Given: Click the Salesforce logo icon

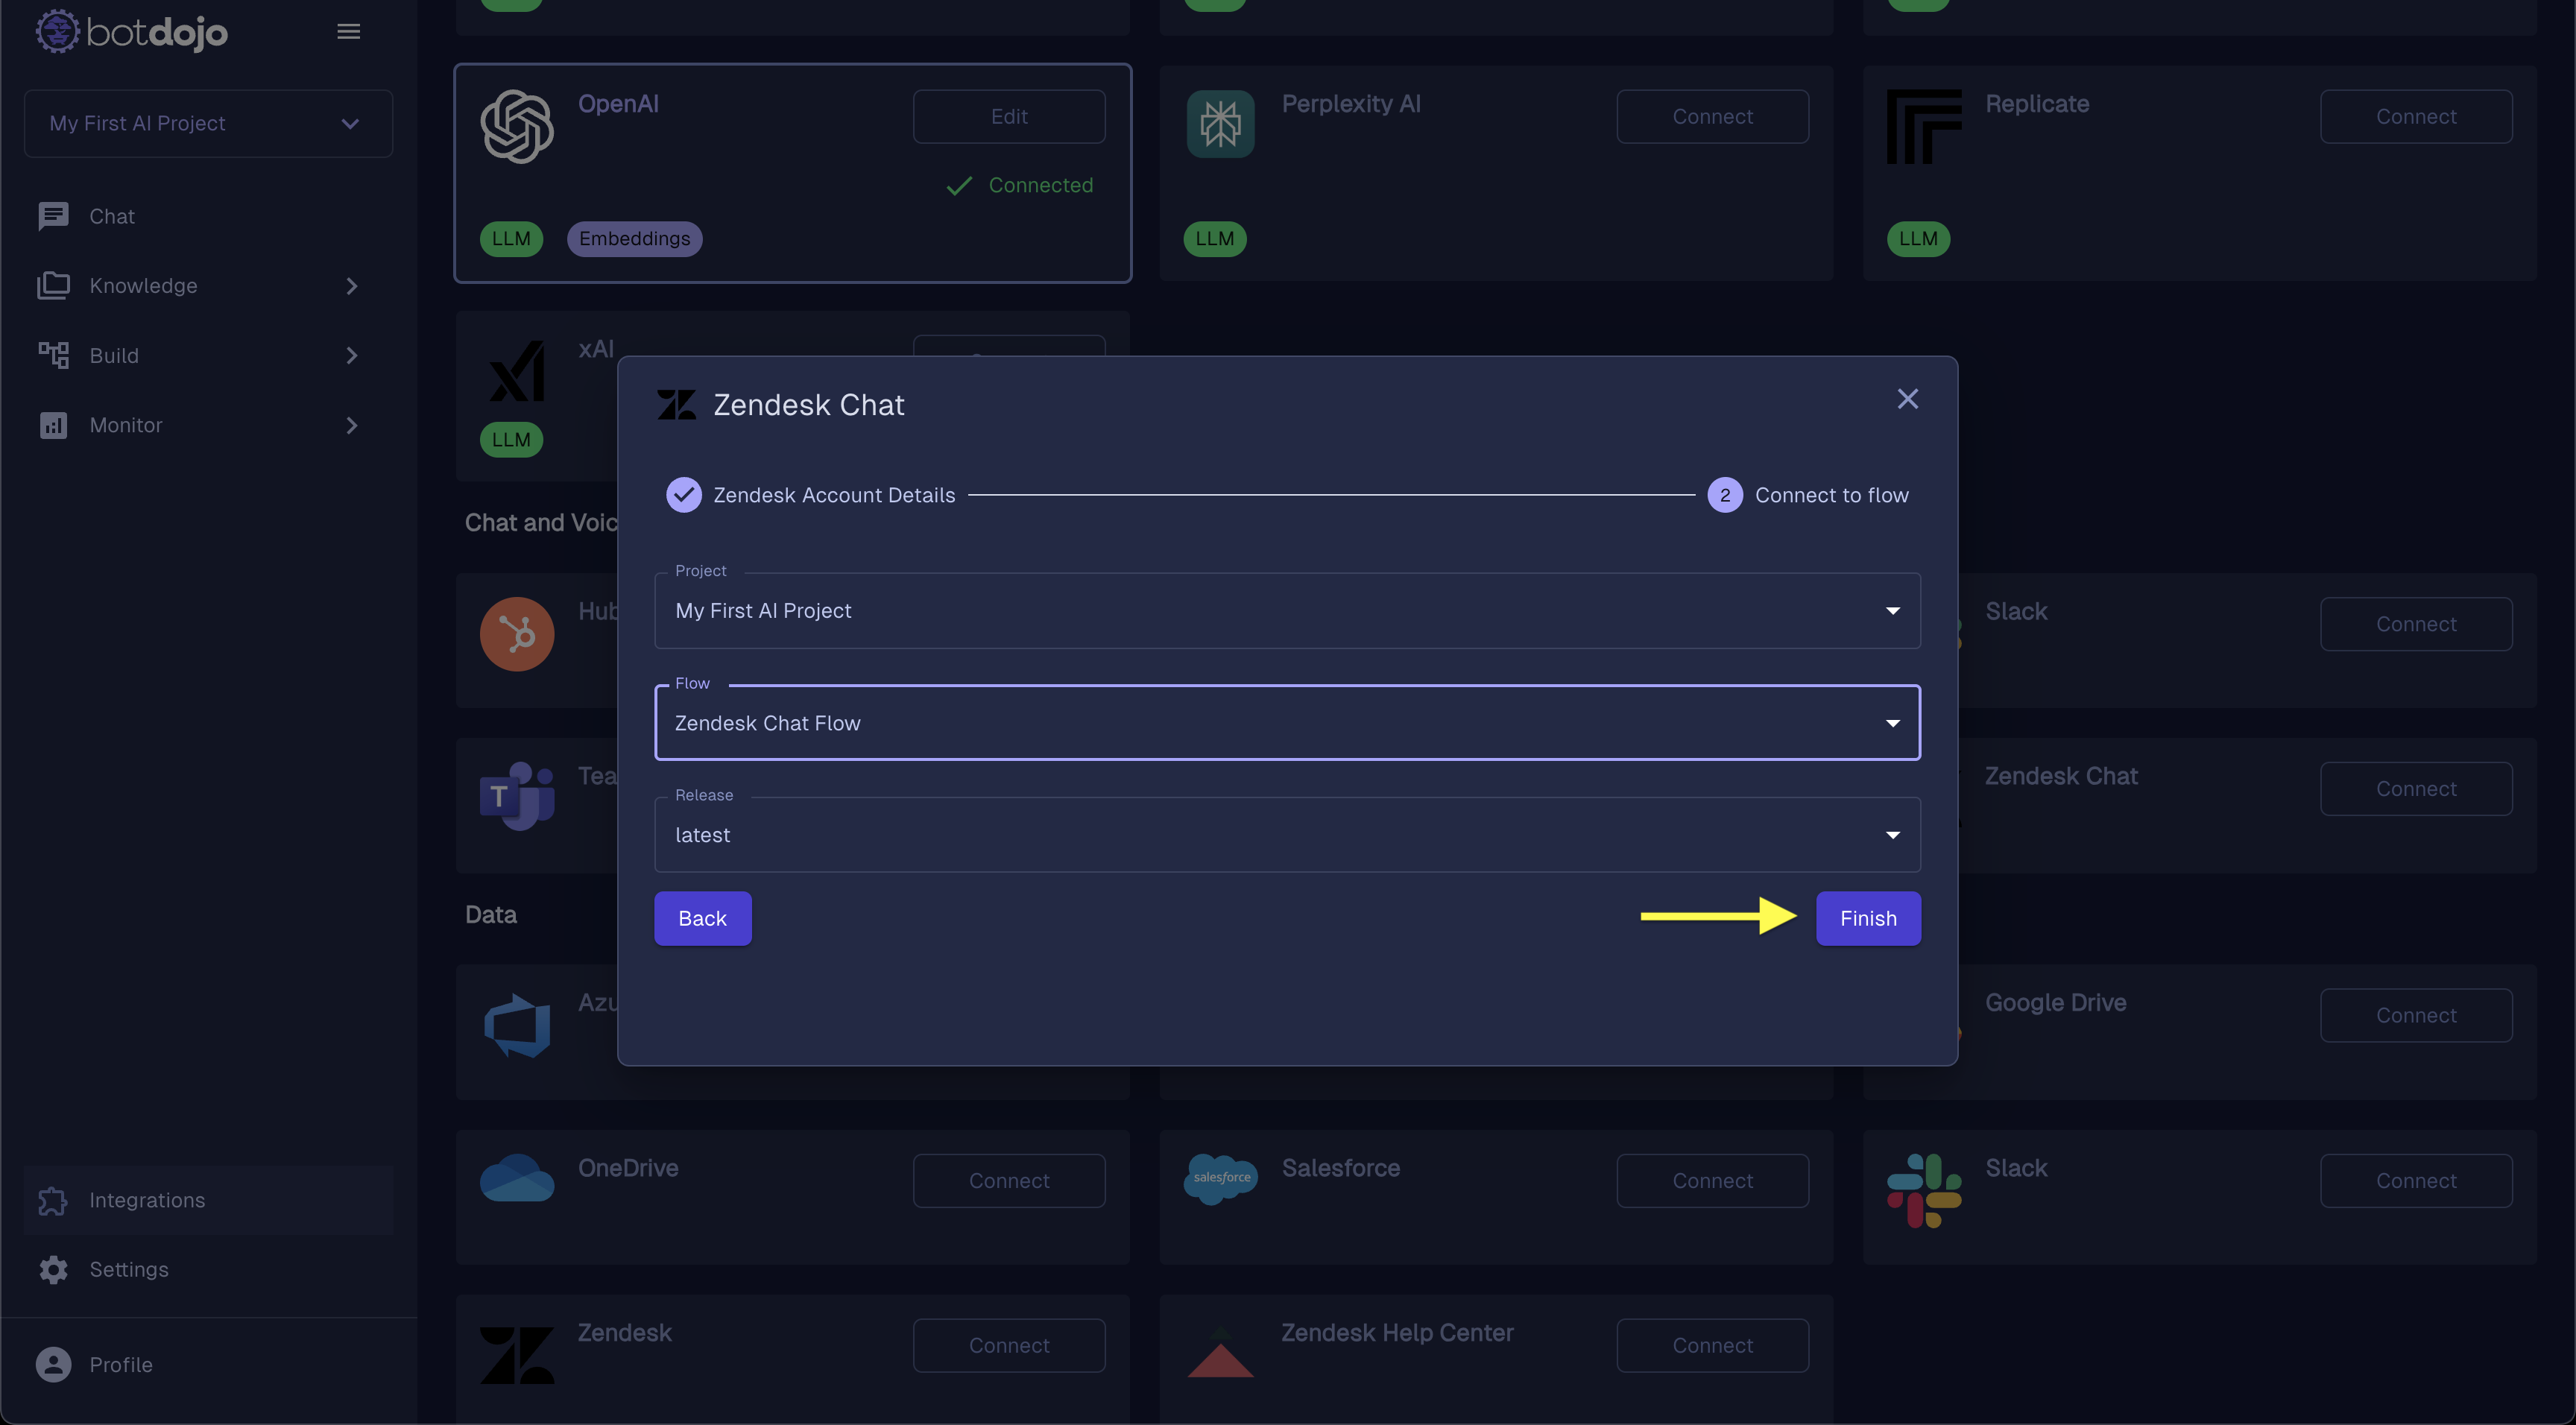Looking at the screenshot, I should tap(1220, 1178).
